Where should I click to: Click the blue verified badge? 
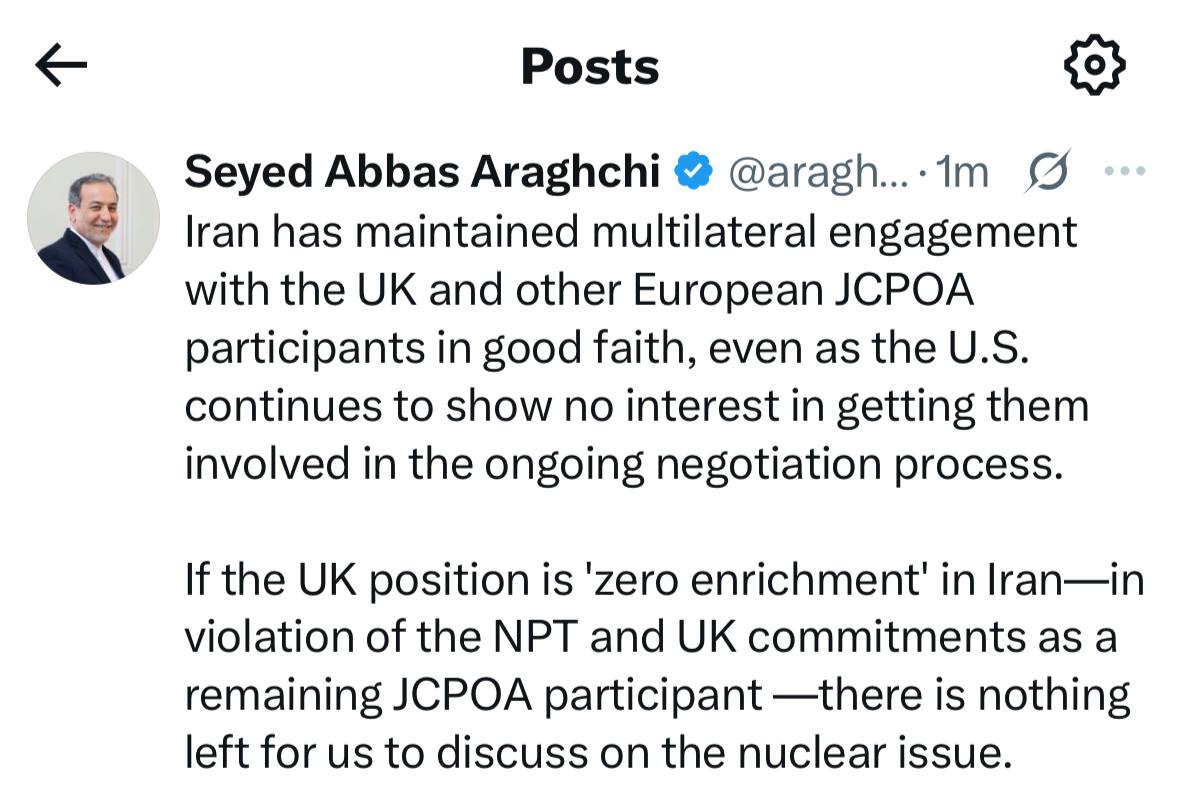click(693, 173)
